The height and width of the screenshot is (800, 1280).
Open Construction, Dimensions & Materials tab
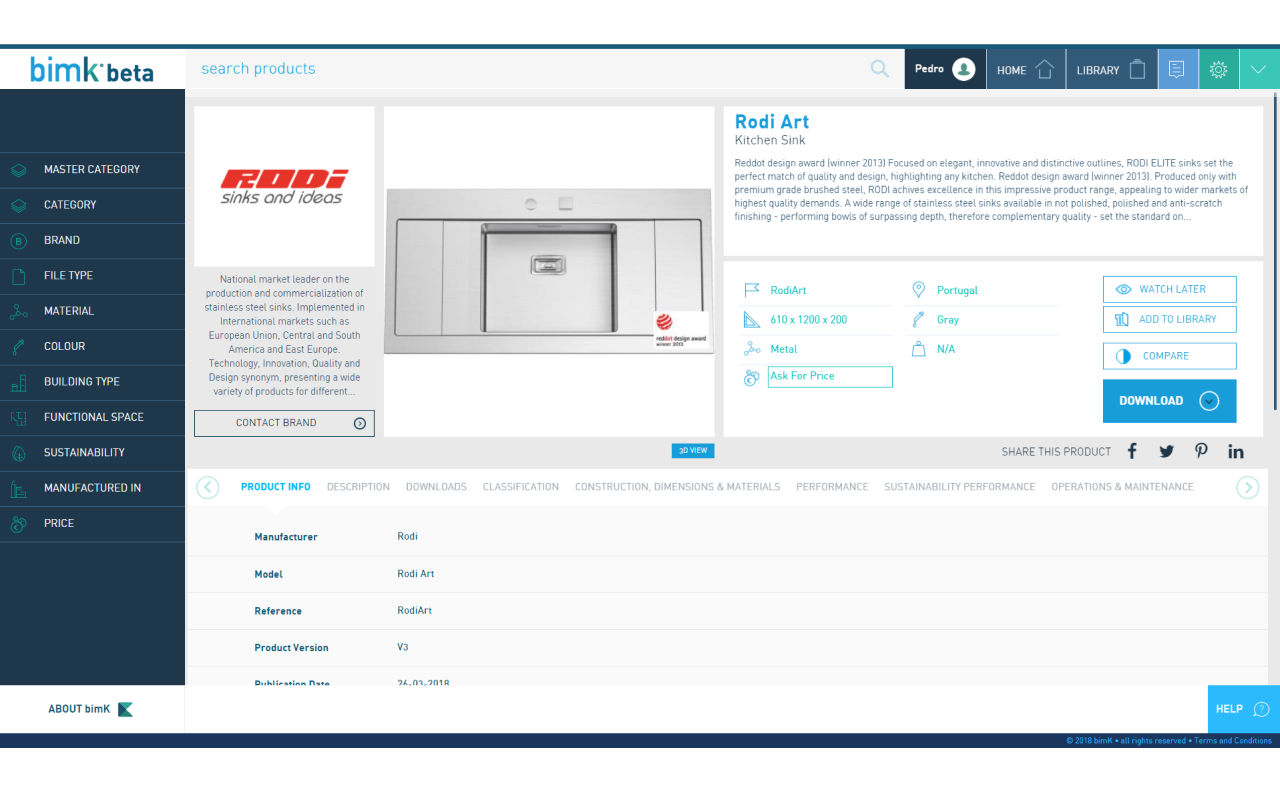coord(677,487)
